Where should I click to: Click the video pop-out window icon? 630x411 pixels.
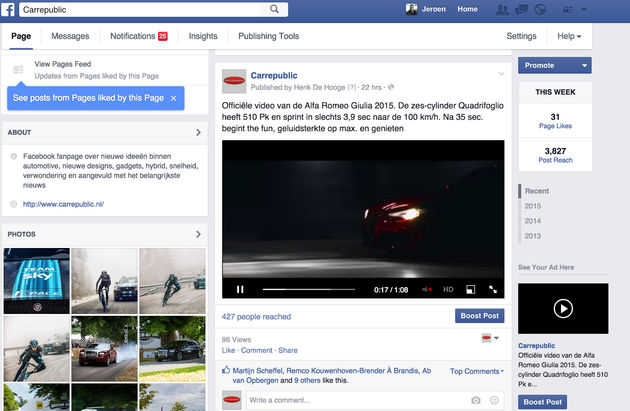pos(470,289)
